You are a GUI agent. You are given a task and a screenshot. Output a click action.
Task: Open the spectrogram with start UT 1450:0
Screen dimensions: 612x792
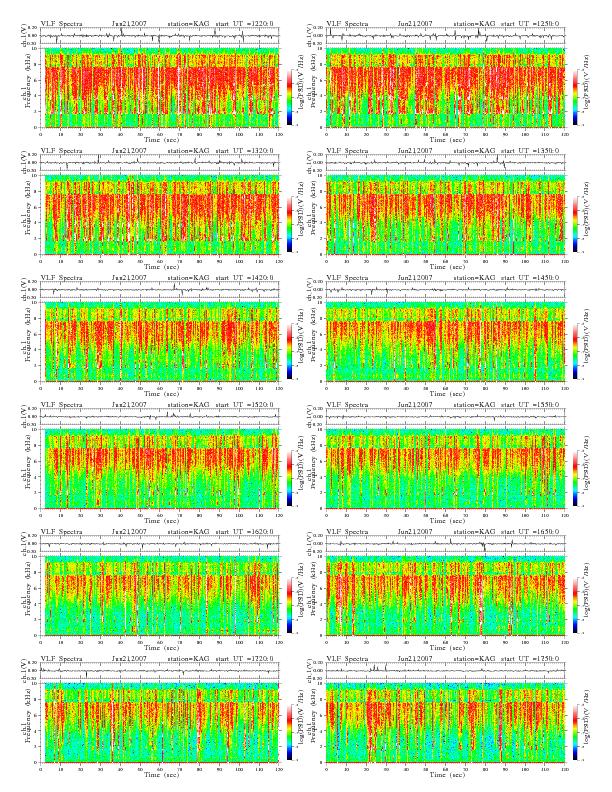pos(445,342)
